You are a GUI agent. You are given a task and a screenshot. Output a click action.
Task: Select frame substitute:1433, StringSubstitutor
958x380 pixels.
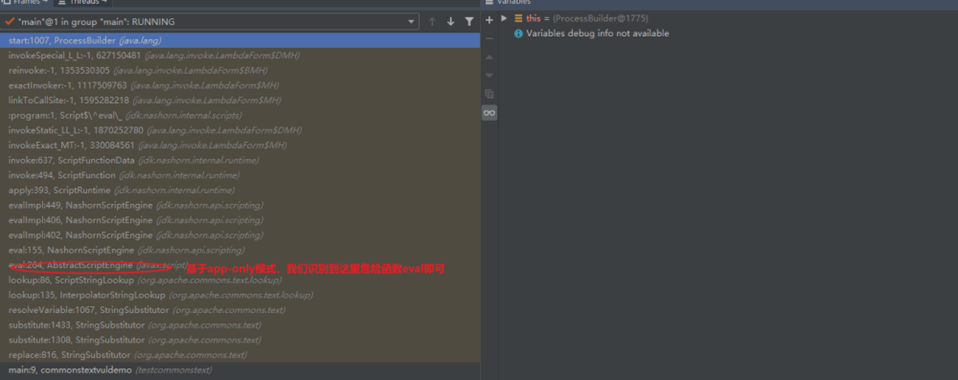[240, 325]
